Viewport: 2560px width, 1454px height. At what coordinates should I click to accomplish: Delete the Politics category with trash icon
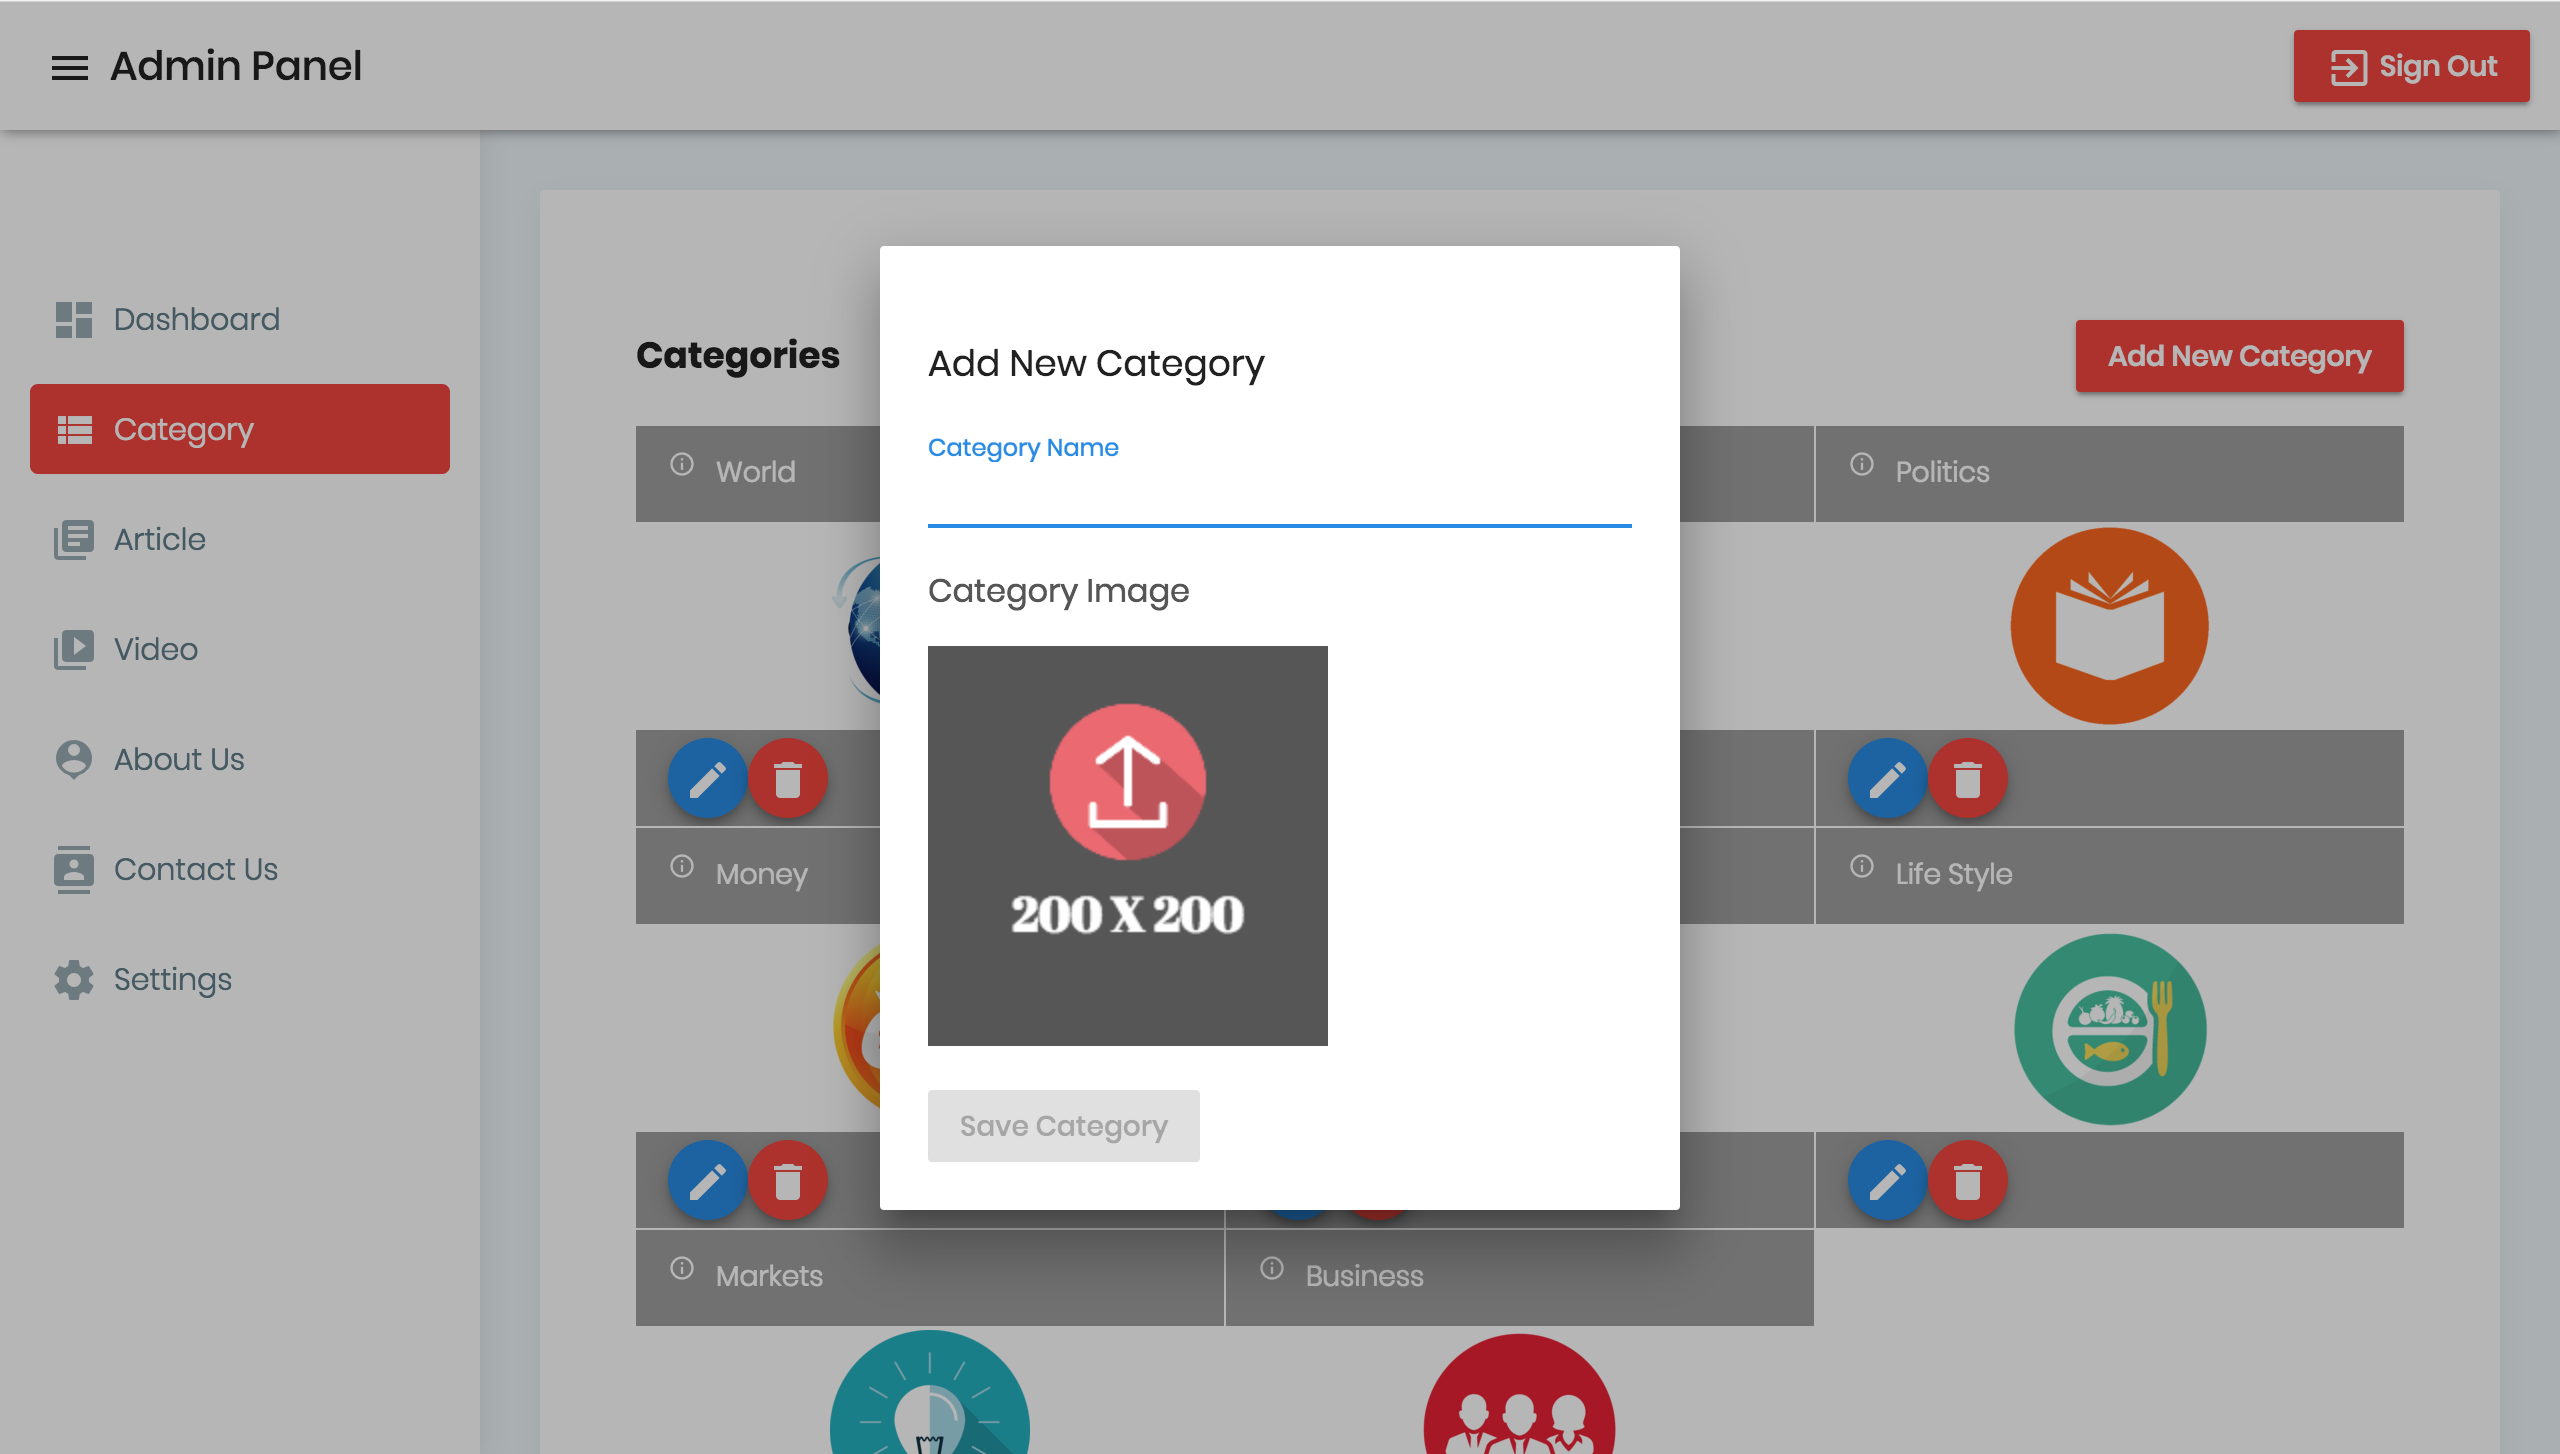point(1967,779)
